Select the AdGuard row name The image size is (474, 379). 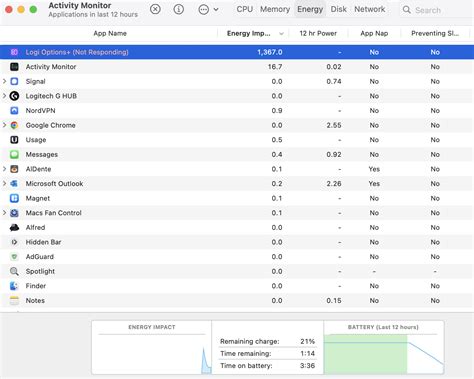40,257
